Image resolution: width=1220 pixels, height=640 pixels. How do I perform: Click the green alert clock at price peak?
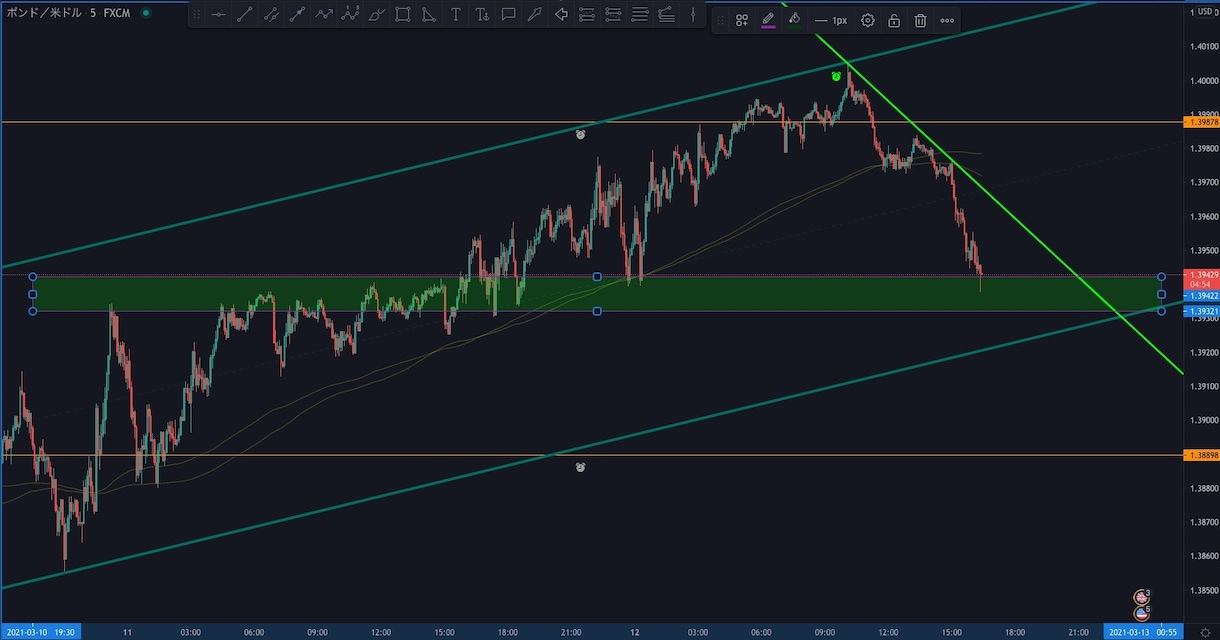[836, 76]
